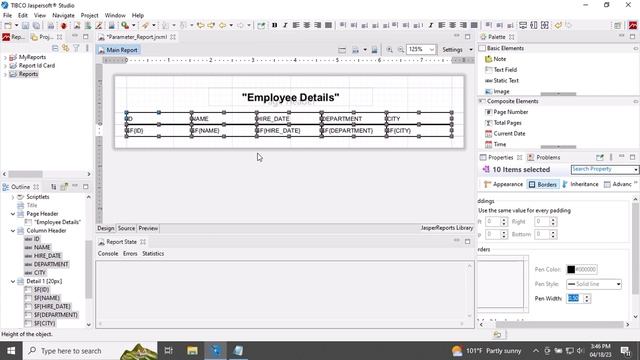Toggle Basic Elements palette drawer
This screenshot has width=640, height=360.
558,48
